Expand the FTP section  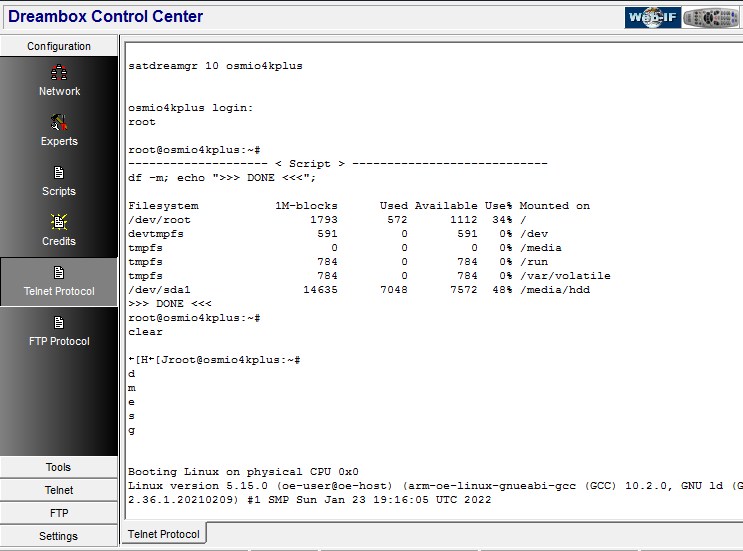[x=59, y=513]
